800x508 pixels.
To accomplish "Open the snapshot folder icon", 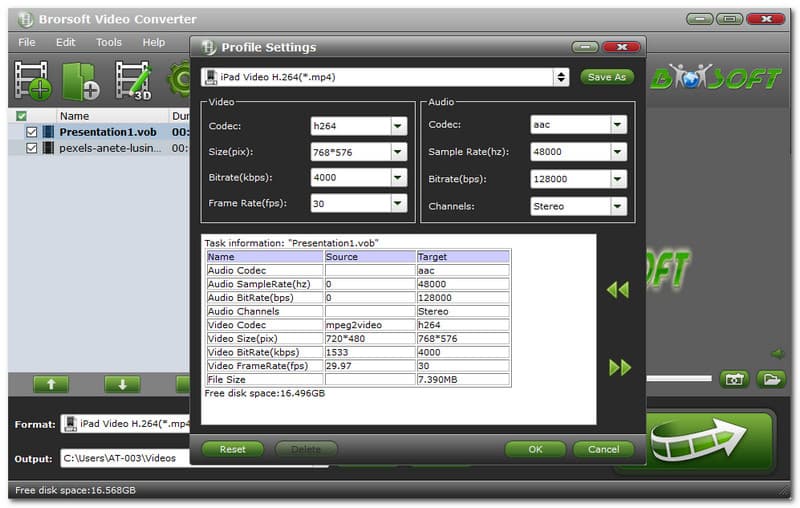I will coord(770,379).
